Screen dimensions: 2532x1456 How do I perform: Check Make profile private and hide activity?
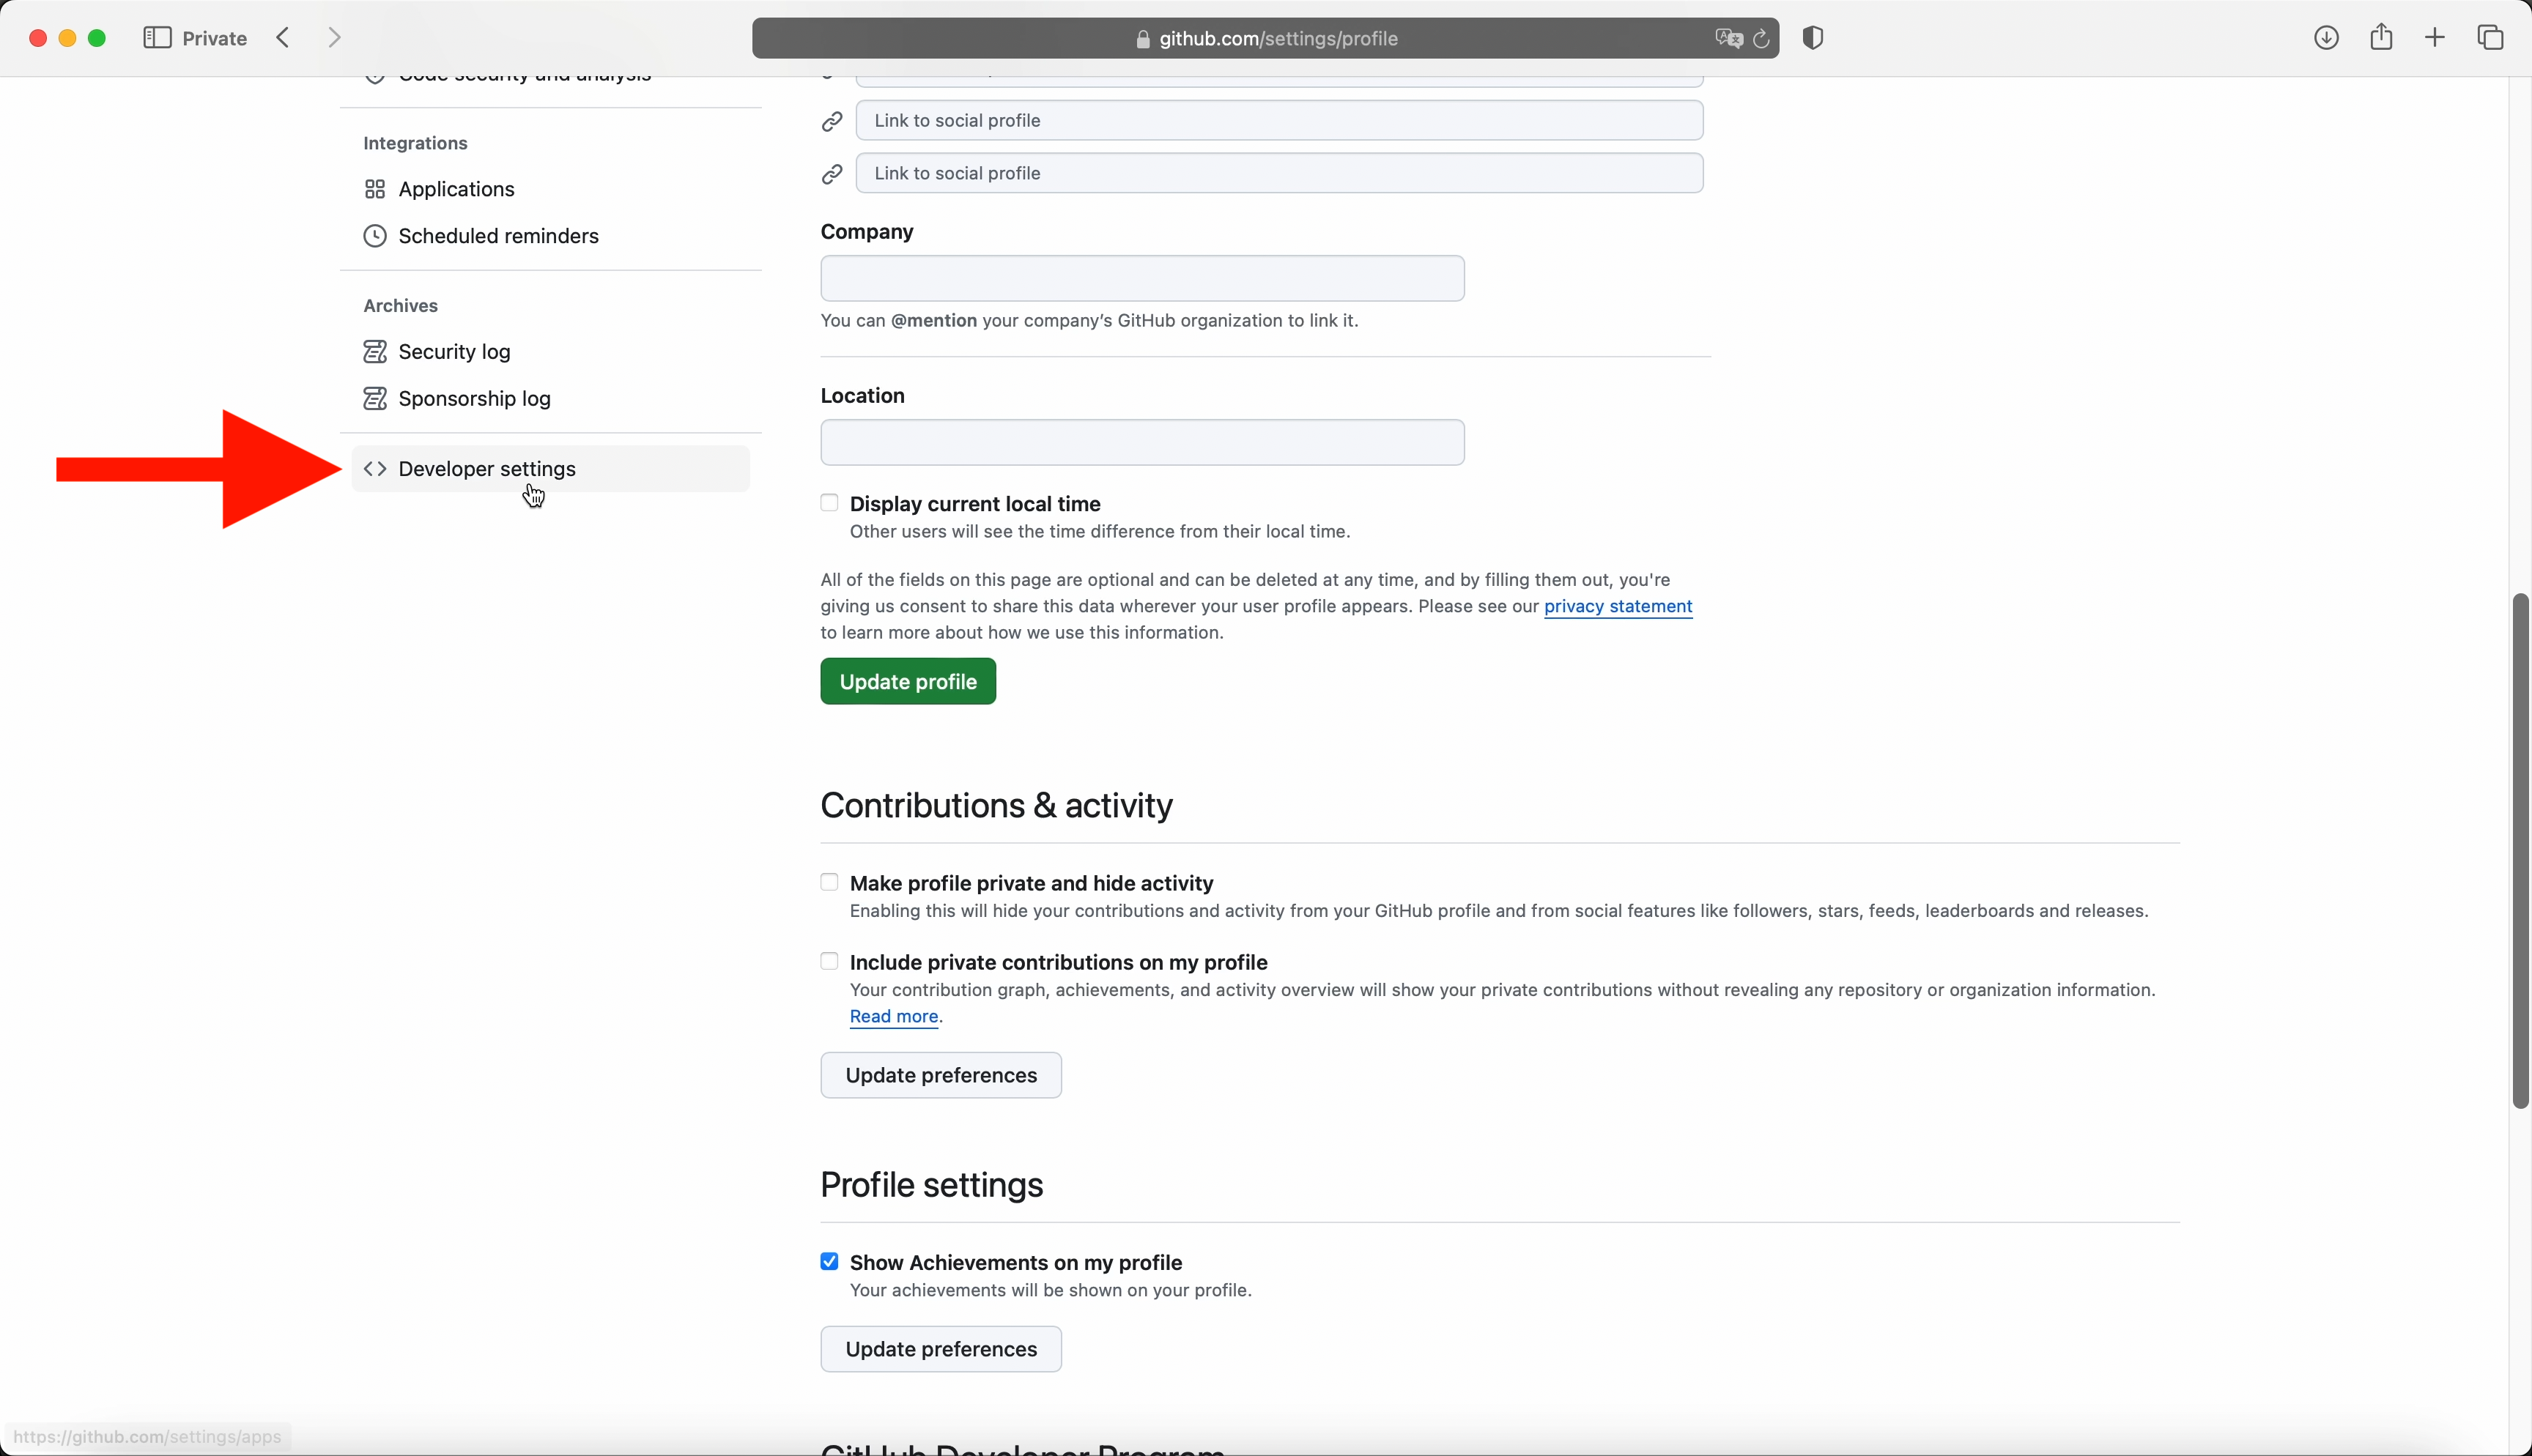829,882
